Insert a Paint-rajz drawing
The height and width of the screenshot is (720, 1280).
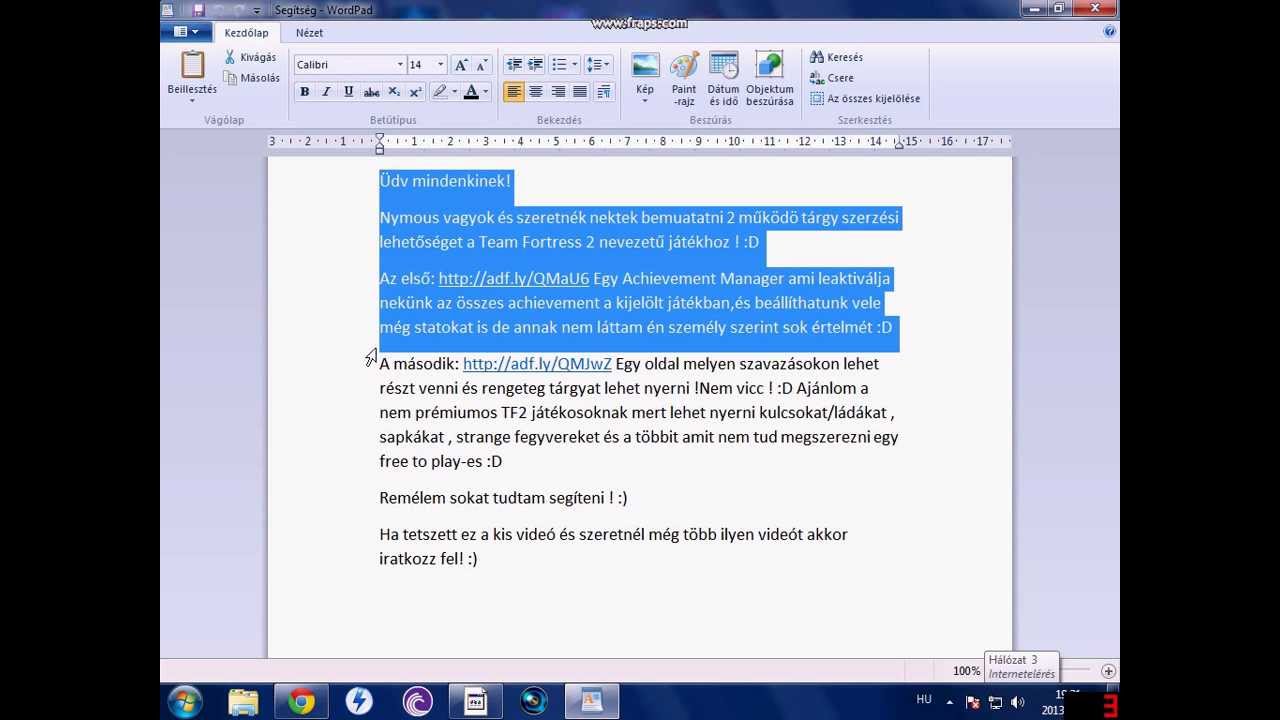pos(684,78)
